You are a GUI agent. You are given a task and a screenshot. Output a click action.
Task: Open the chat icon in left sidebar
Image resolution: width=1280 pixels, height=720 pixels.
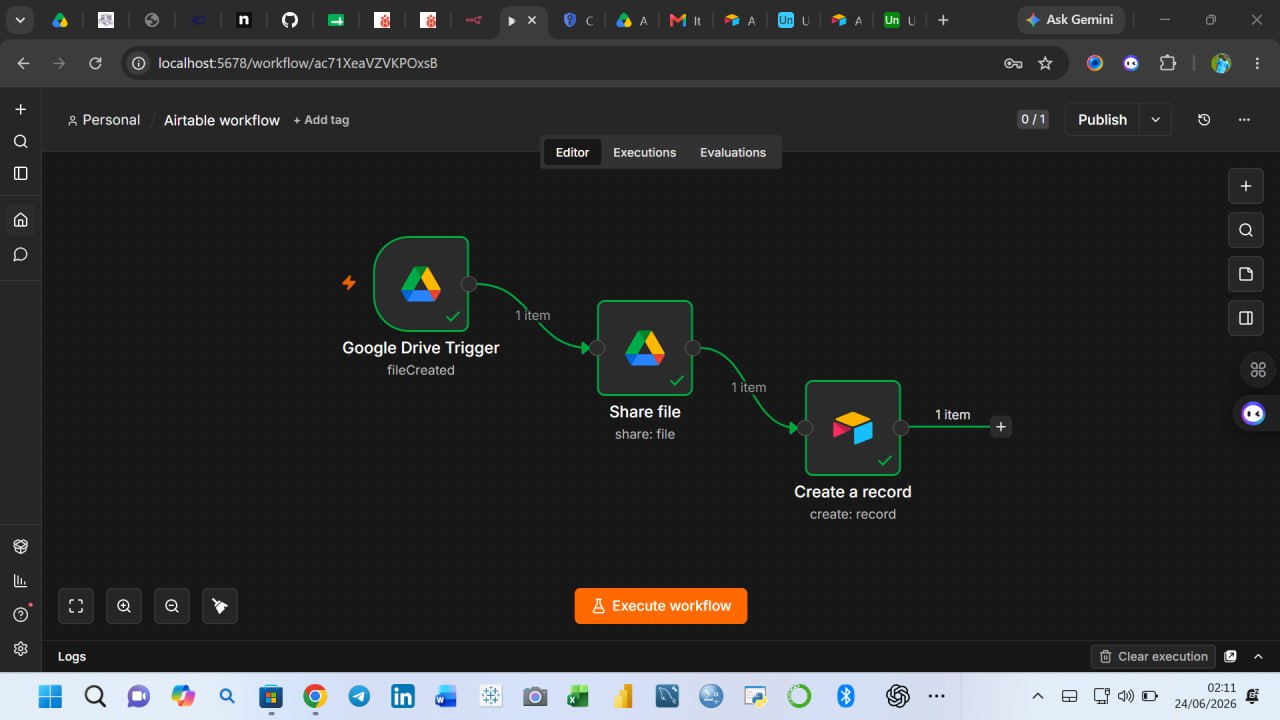pos(20,254)
